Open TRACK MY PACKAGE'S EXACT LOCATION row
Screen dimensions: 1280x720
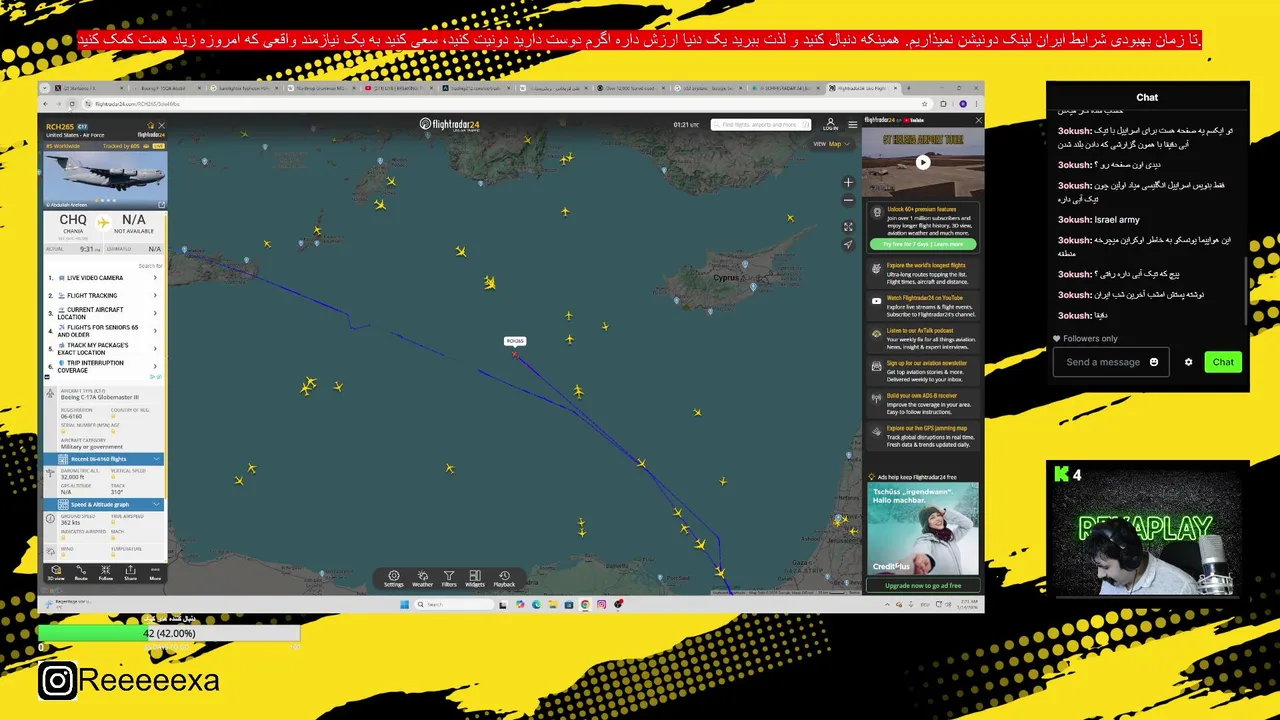click(104, 349)
